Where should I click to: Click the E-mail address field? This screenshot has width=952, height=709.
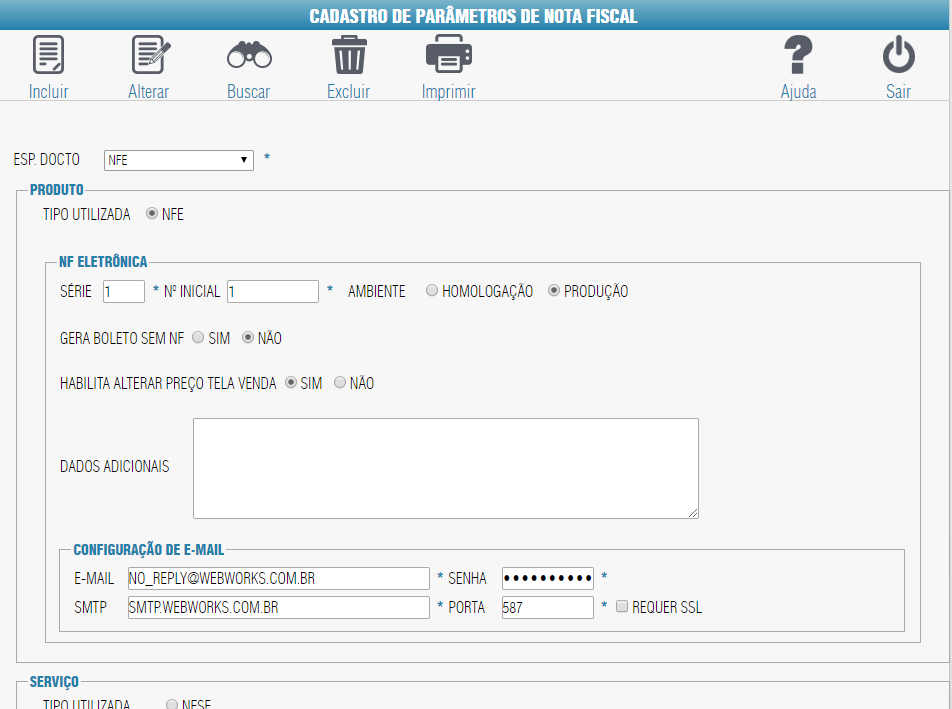[x=279, y=578]
